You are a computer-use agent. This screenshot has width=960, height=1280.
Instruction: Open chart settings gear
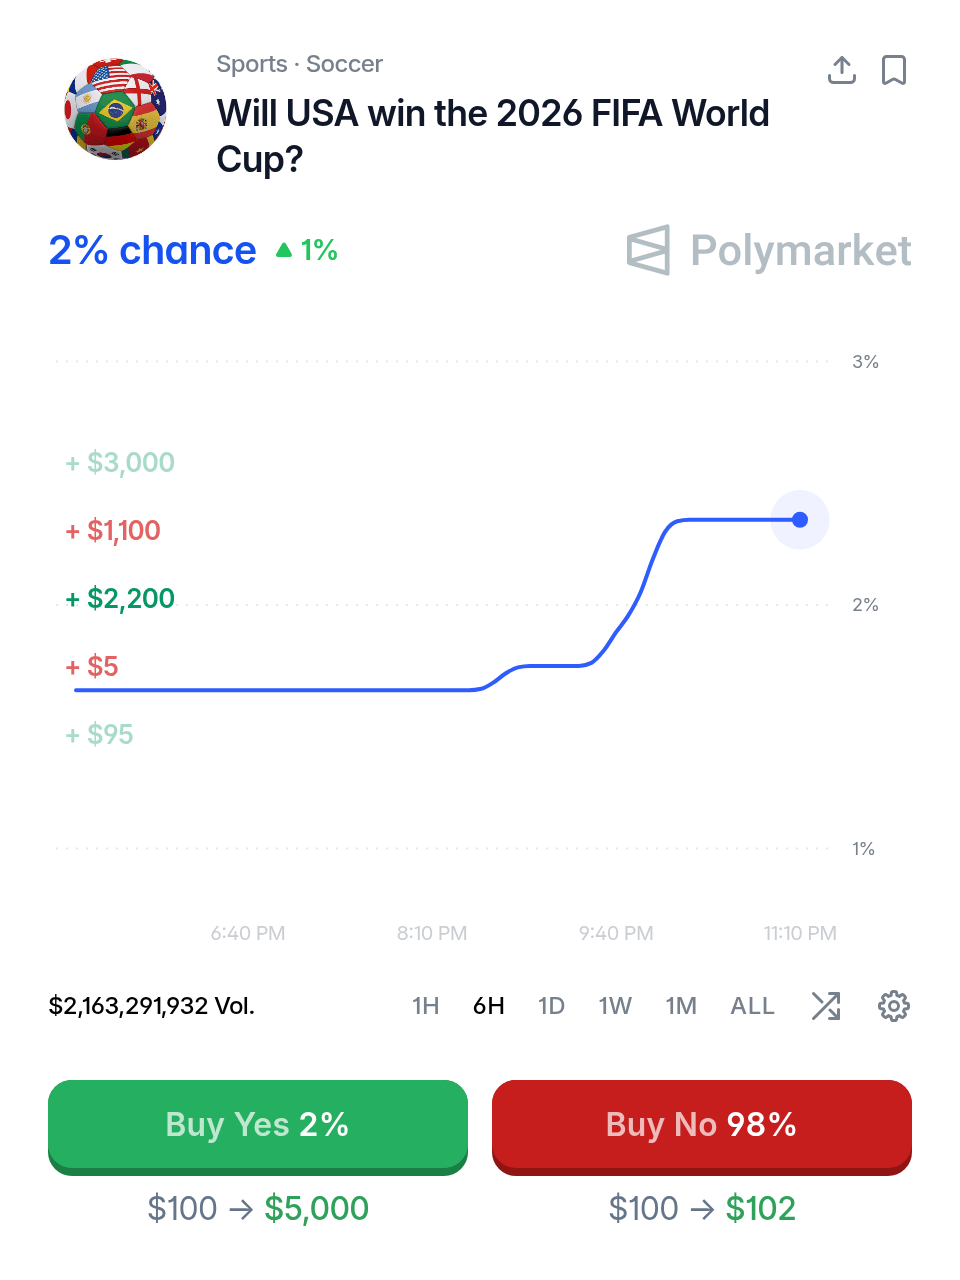tap(894, 1006)
